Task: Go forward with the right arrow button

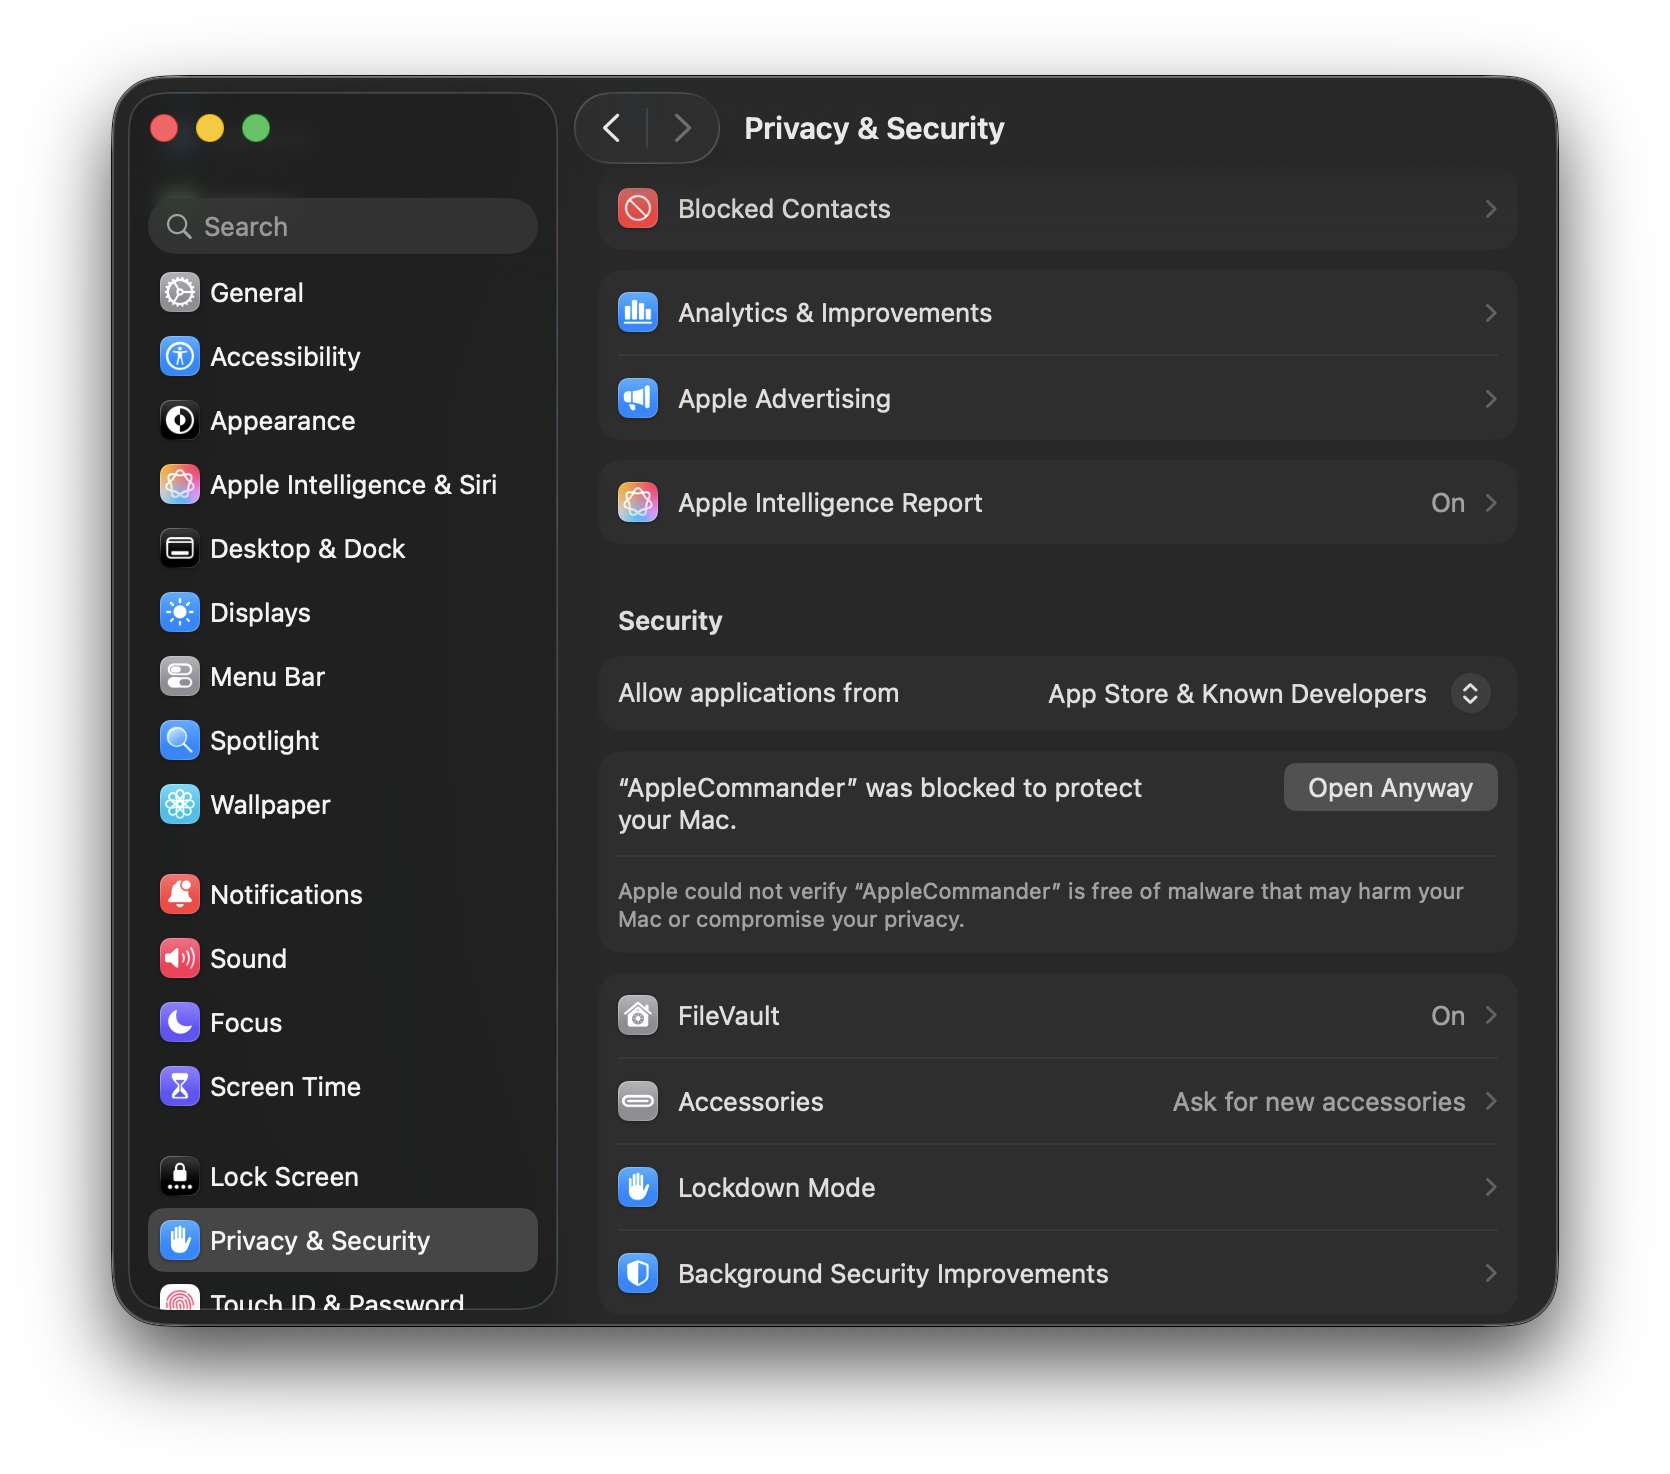Action: tap(683, 128)
